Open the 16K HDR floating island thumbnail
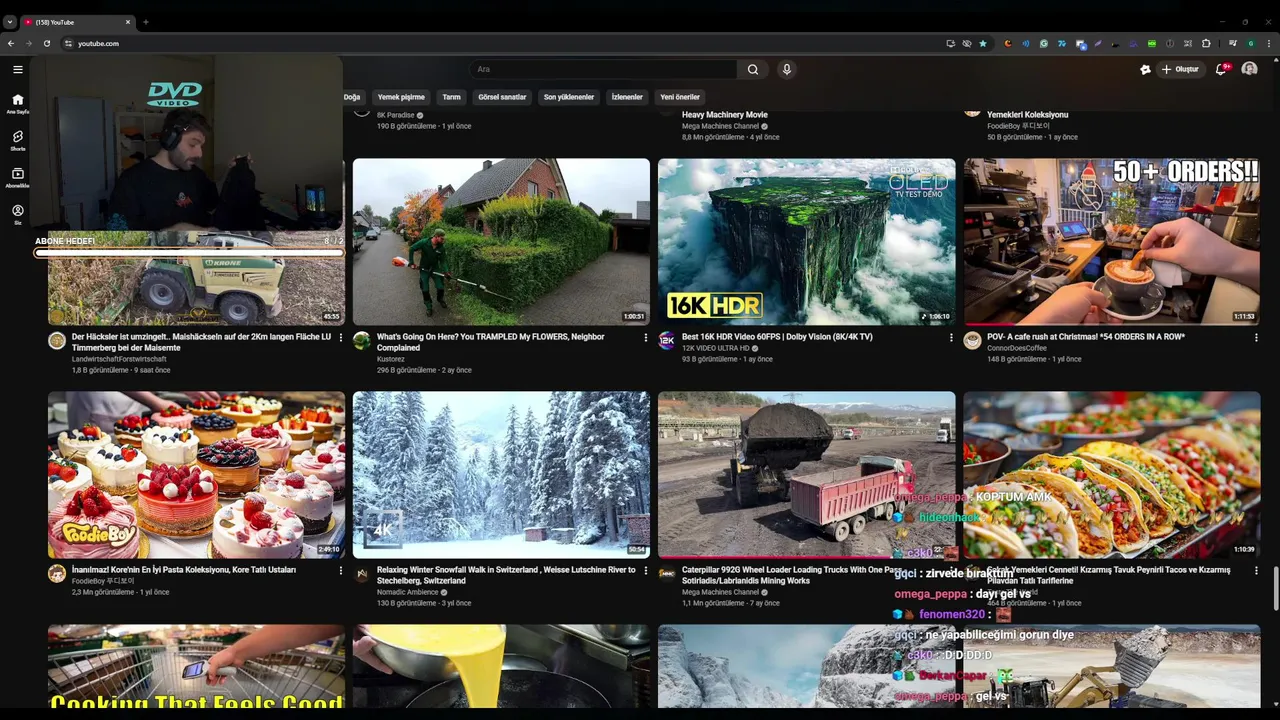1280x720 pixels. click(806, 241)
